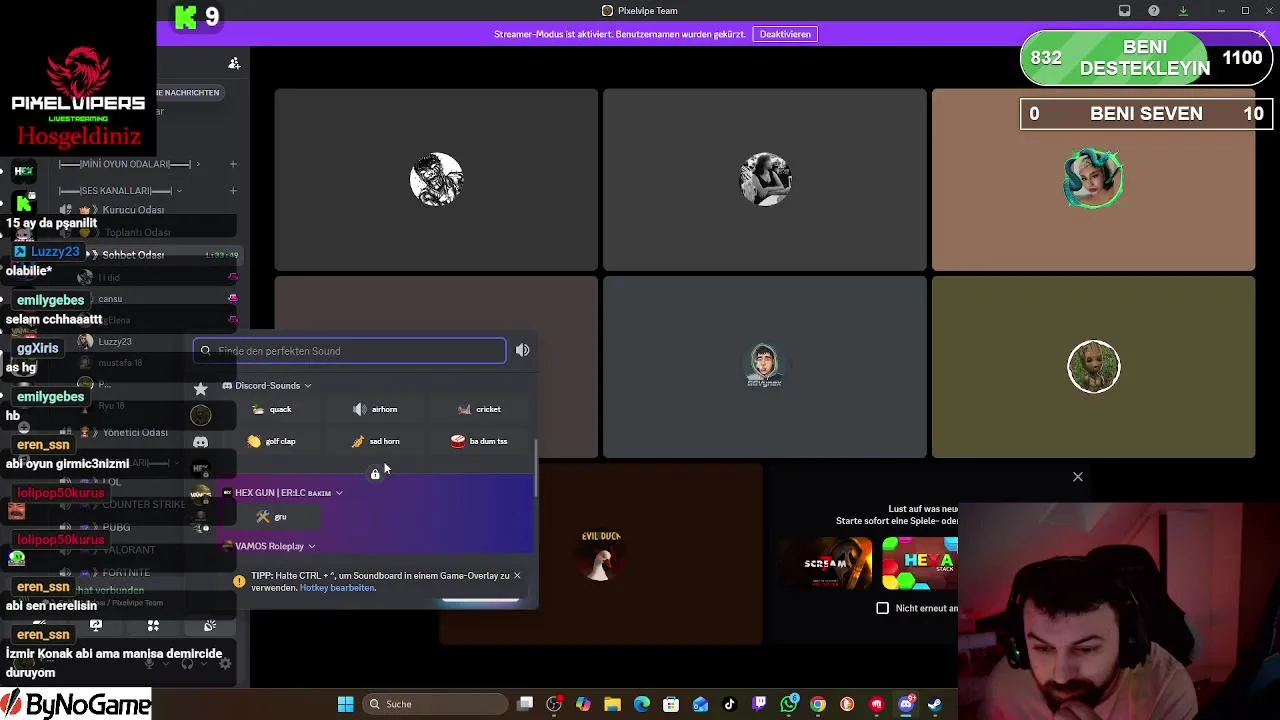Join the COUNTER STRIKE voice channel
The image size is (1280, 720).
[143, 504]
